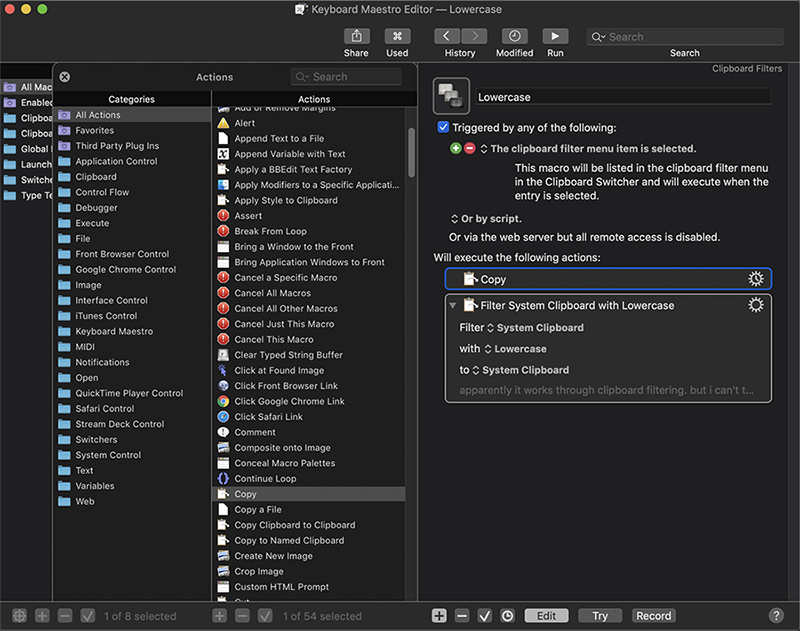Delete the selected macro from the list
800x631 pixels.
click(x=242, y=616)
